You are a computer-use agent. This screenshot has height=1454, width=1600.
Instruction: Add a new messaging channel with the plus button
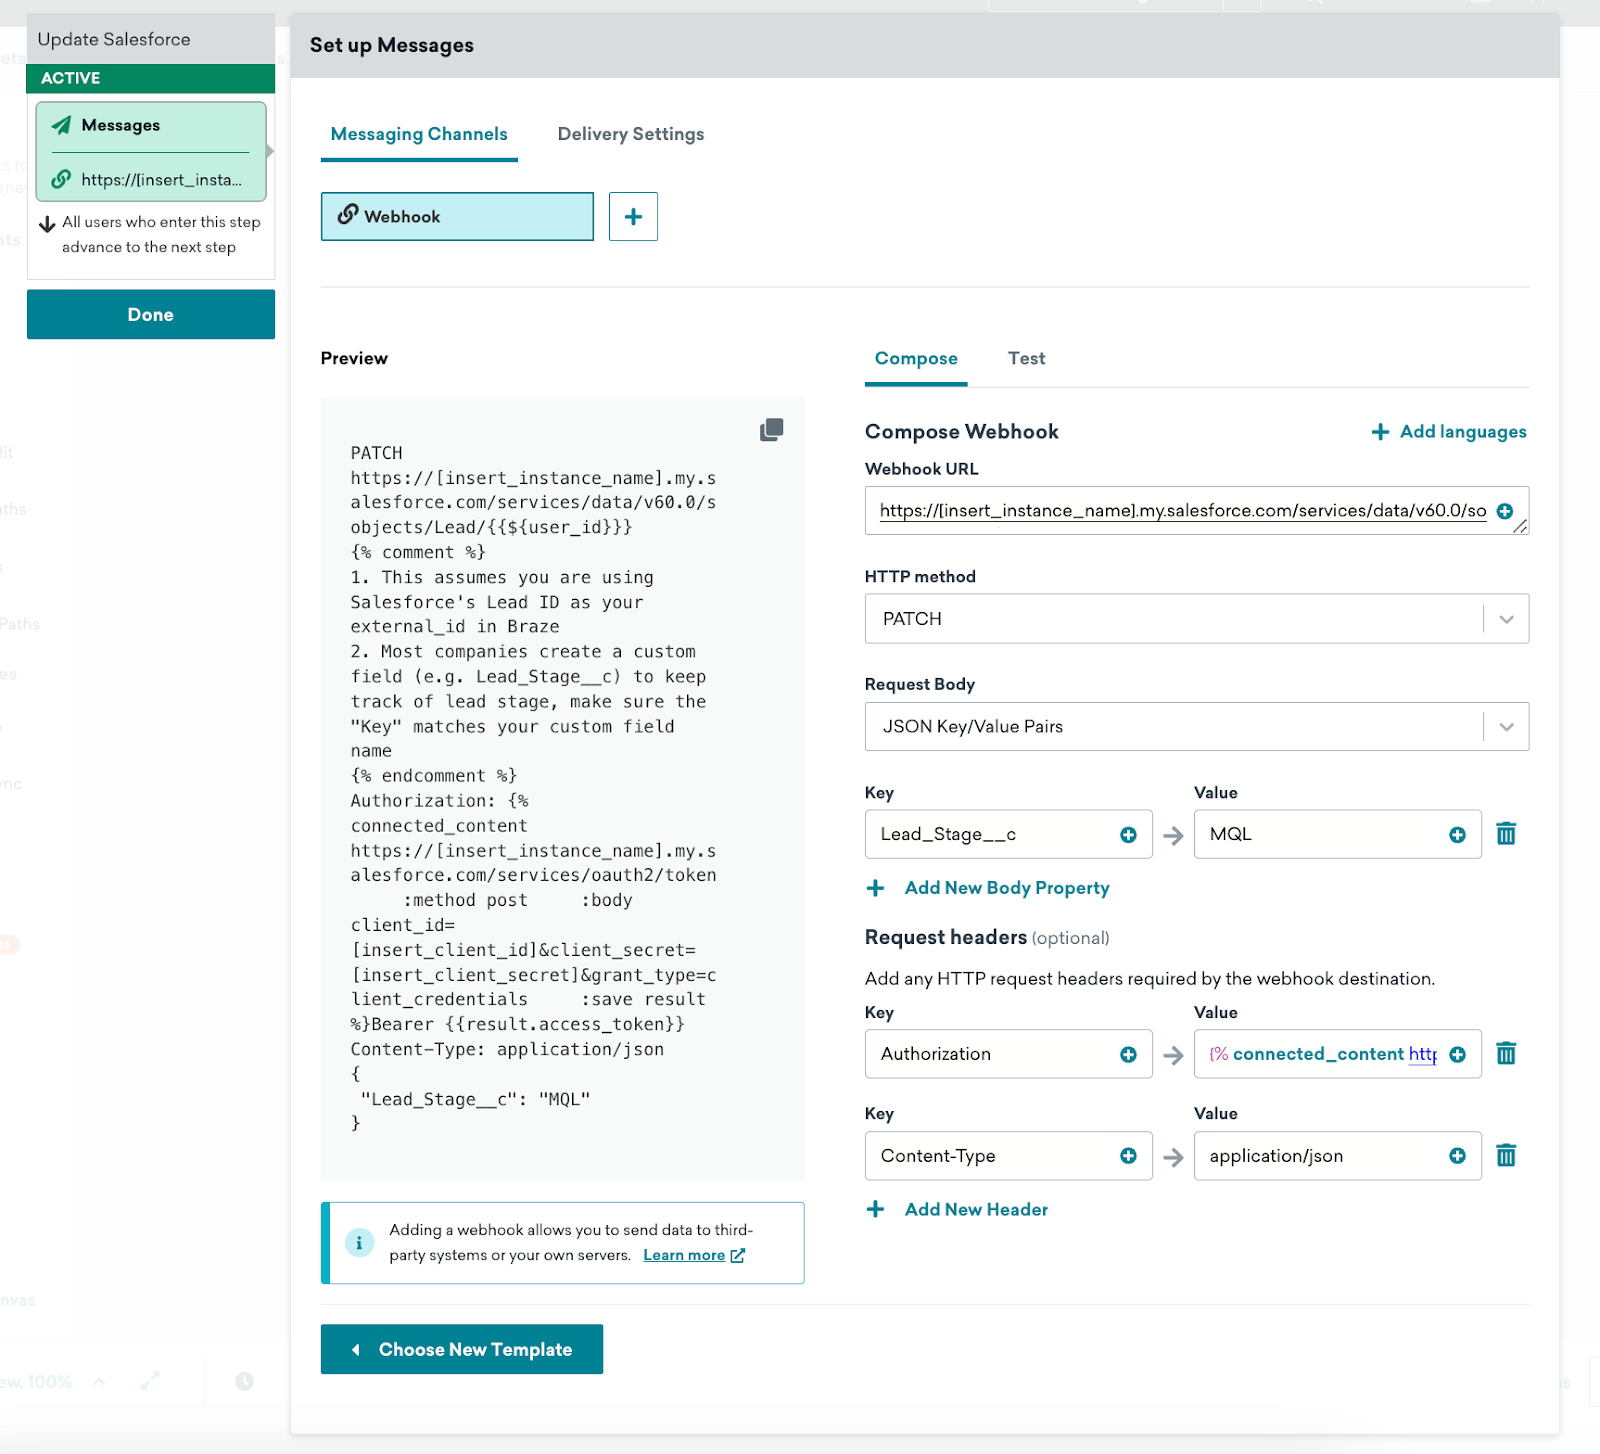633,216
